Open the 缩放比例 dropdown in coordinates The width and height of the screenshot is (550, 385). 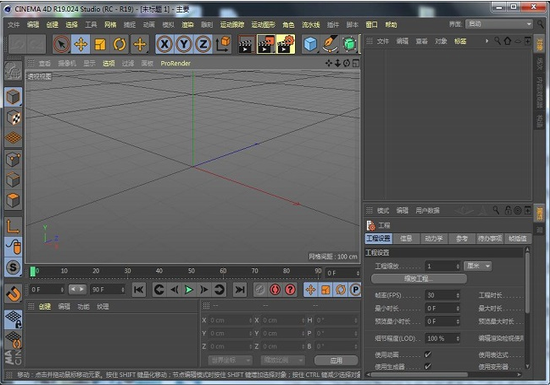282,360
